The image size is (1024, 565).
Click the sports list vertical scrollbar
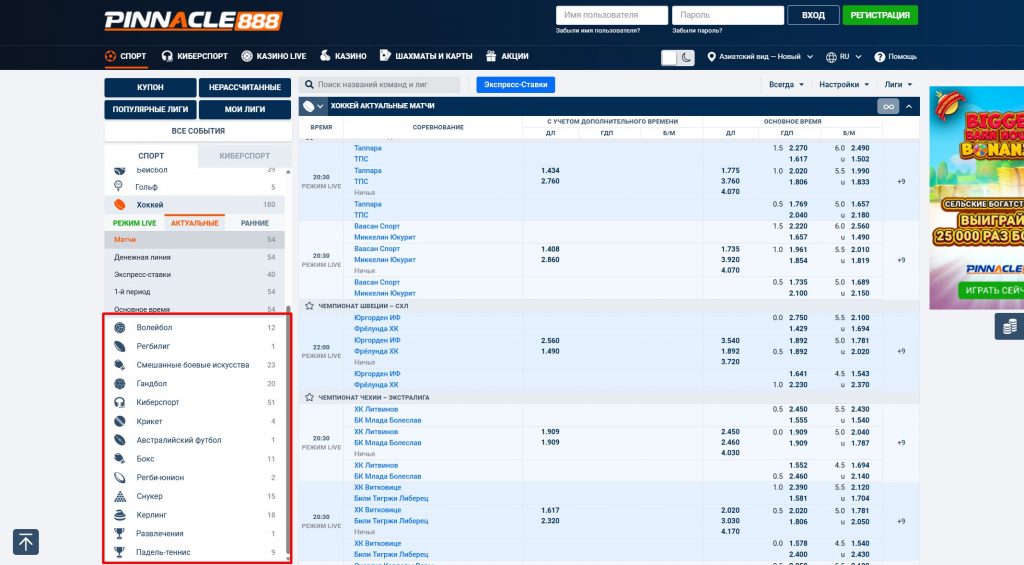click(x=289, y=430)
